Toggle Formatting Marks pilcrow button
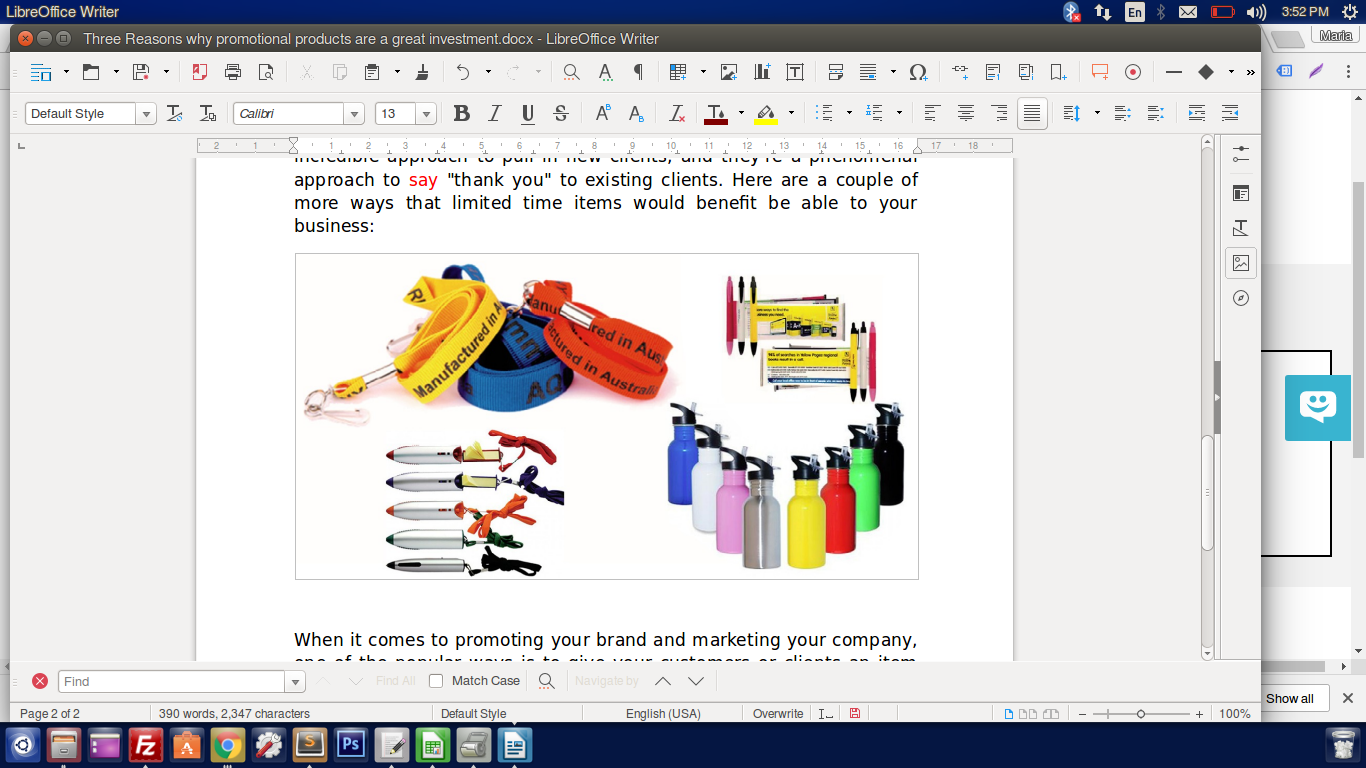Image resolution: width=1366 pixels, height=768 pixels. [638, 72]
